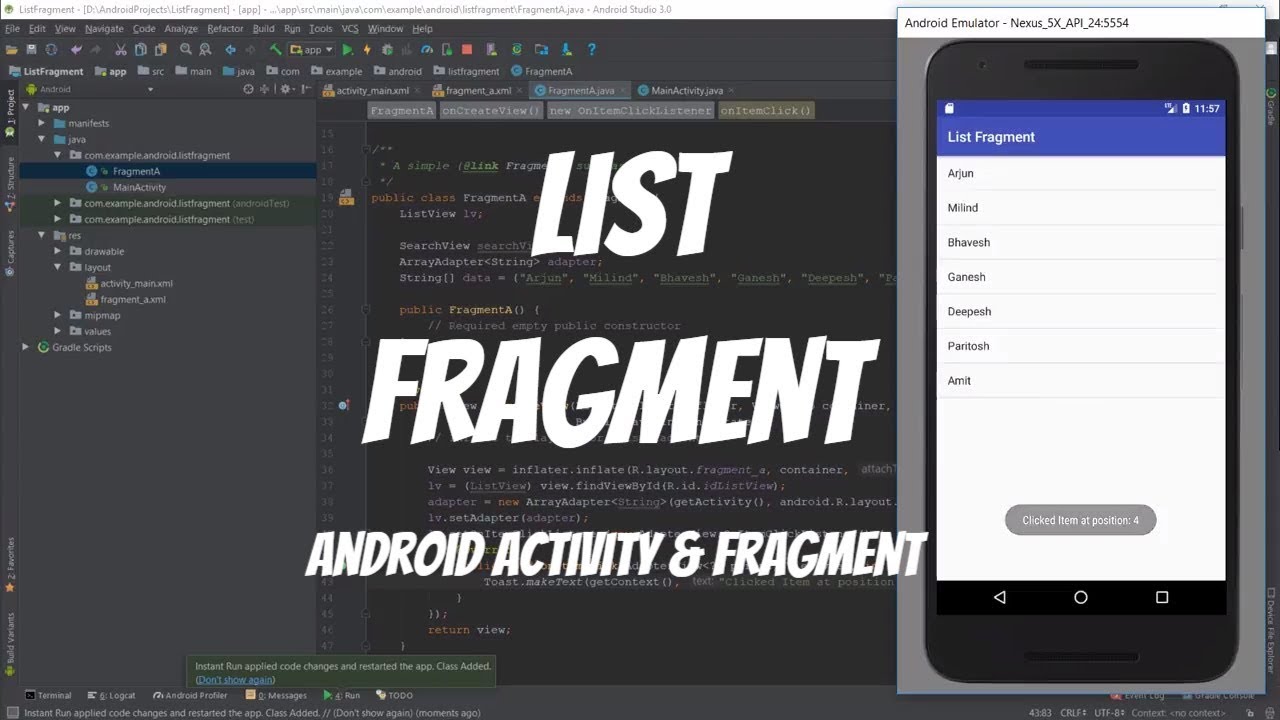Select fragment_a.xml in project tree

[133, 299]
